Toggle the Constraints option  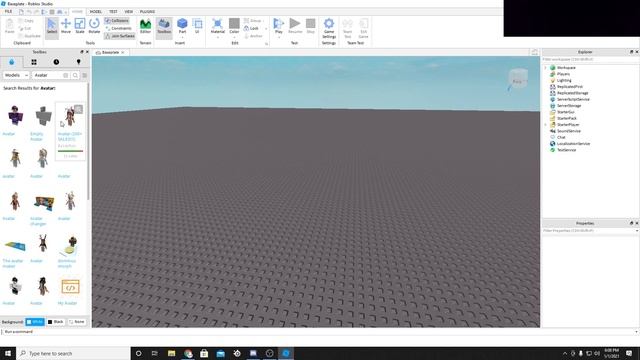pos(119,28)
